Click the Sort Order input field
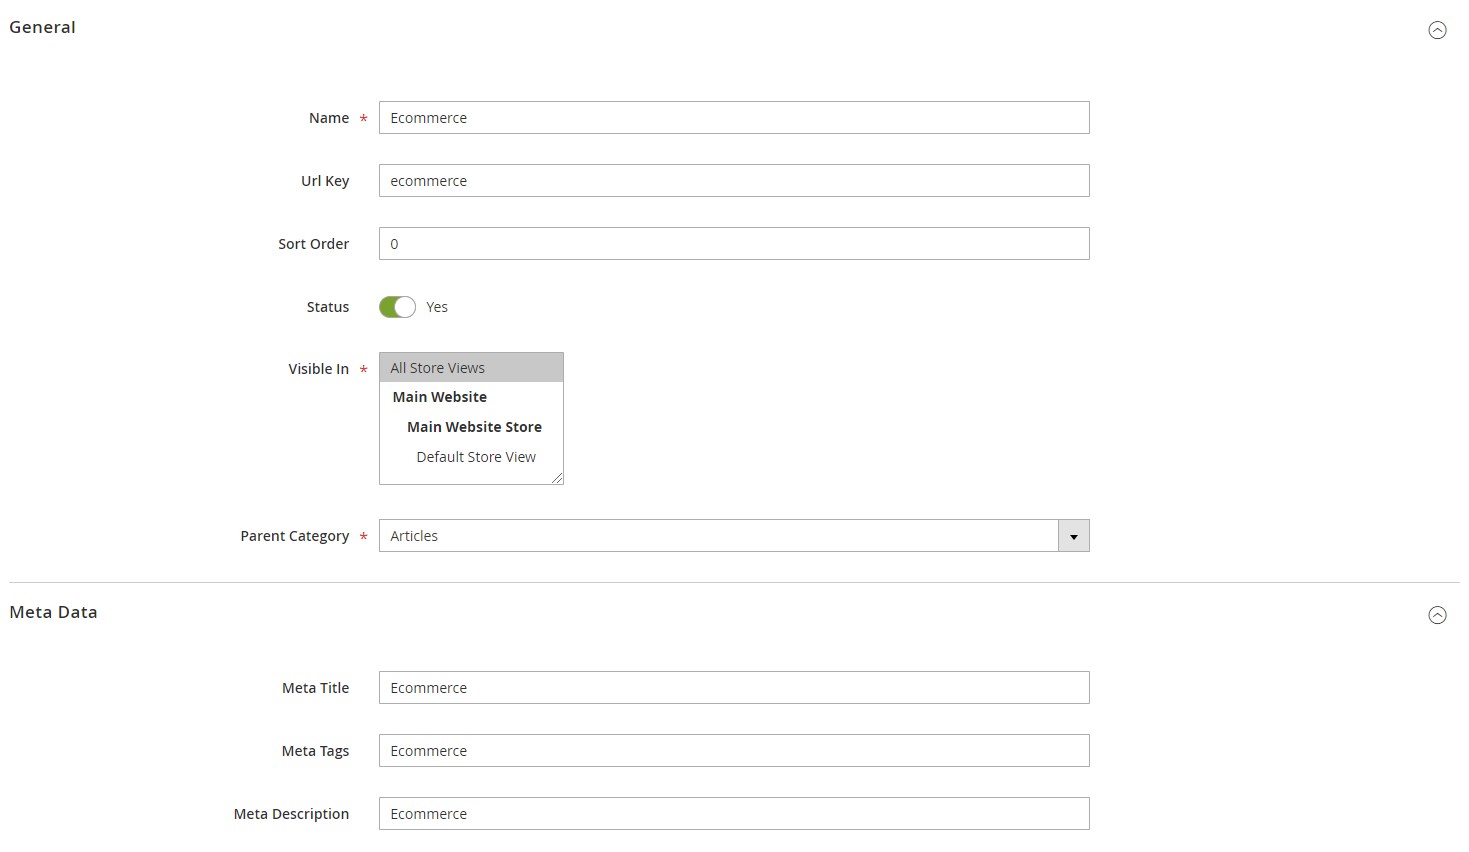The image size is (1469, 852). (x=734, y=244)
